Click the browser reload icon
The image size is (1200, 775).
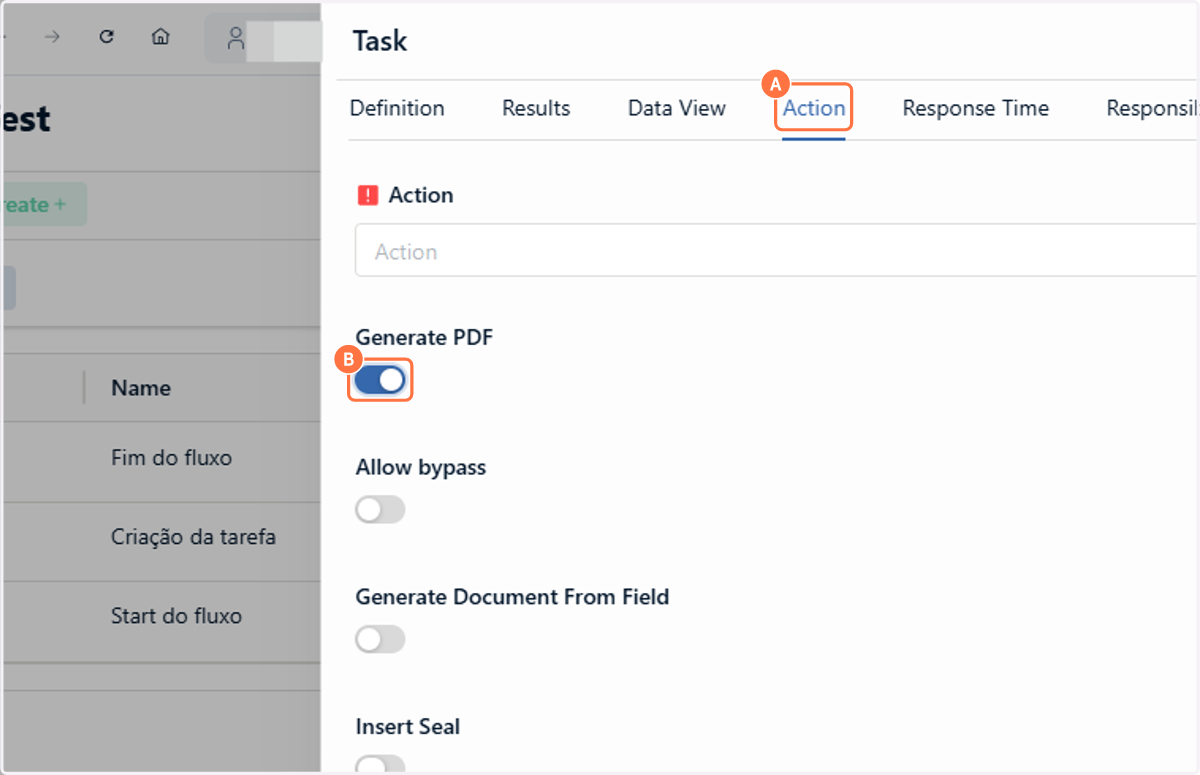click(107, 37)
